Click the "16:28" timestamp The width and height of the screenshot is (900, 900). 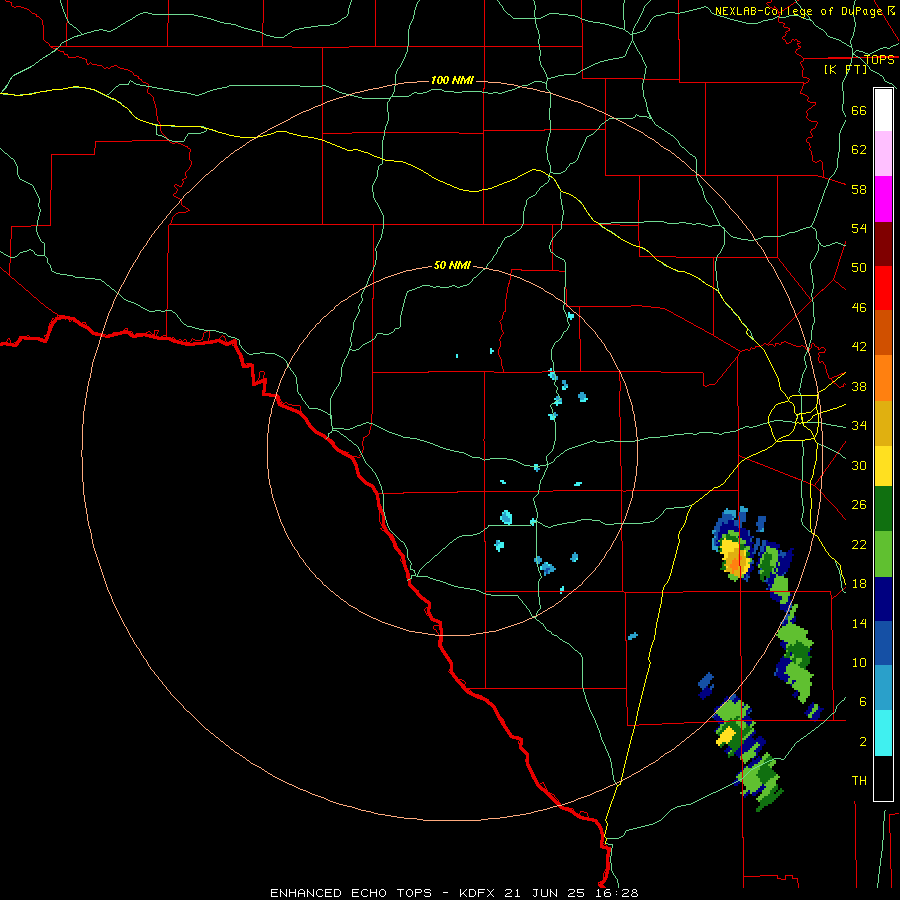[616, 893]
